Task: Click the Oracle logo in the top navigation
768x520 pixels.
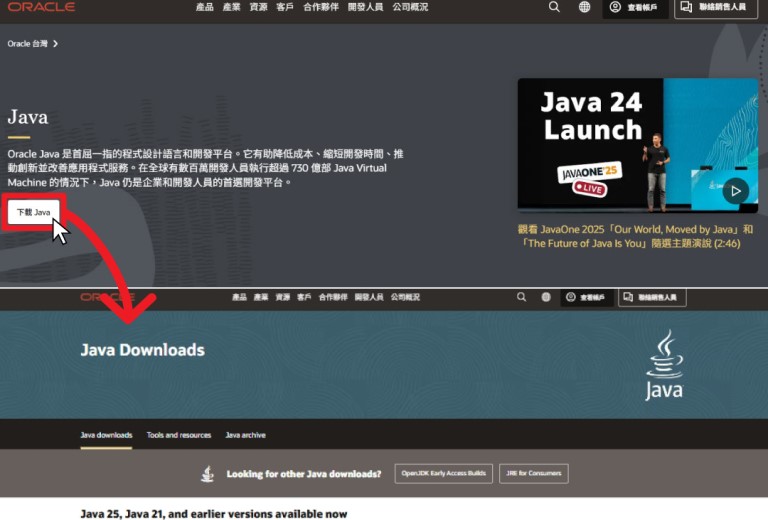Action: [41, 7]
